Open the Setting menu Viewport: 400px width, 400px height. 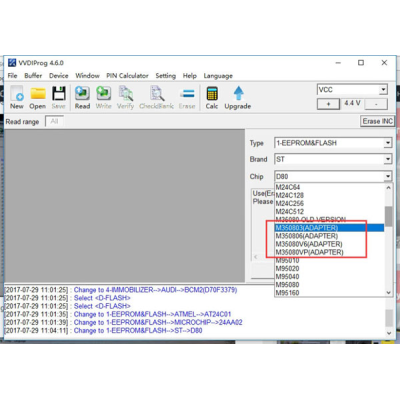166,76
